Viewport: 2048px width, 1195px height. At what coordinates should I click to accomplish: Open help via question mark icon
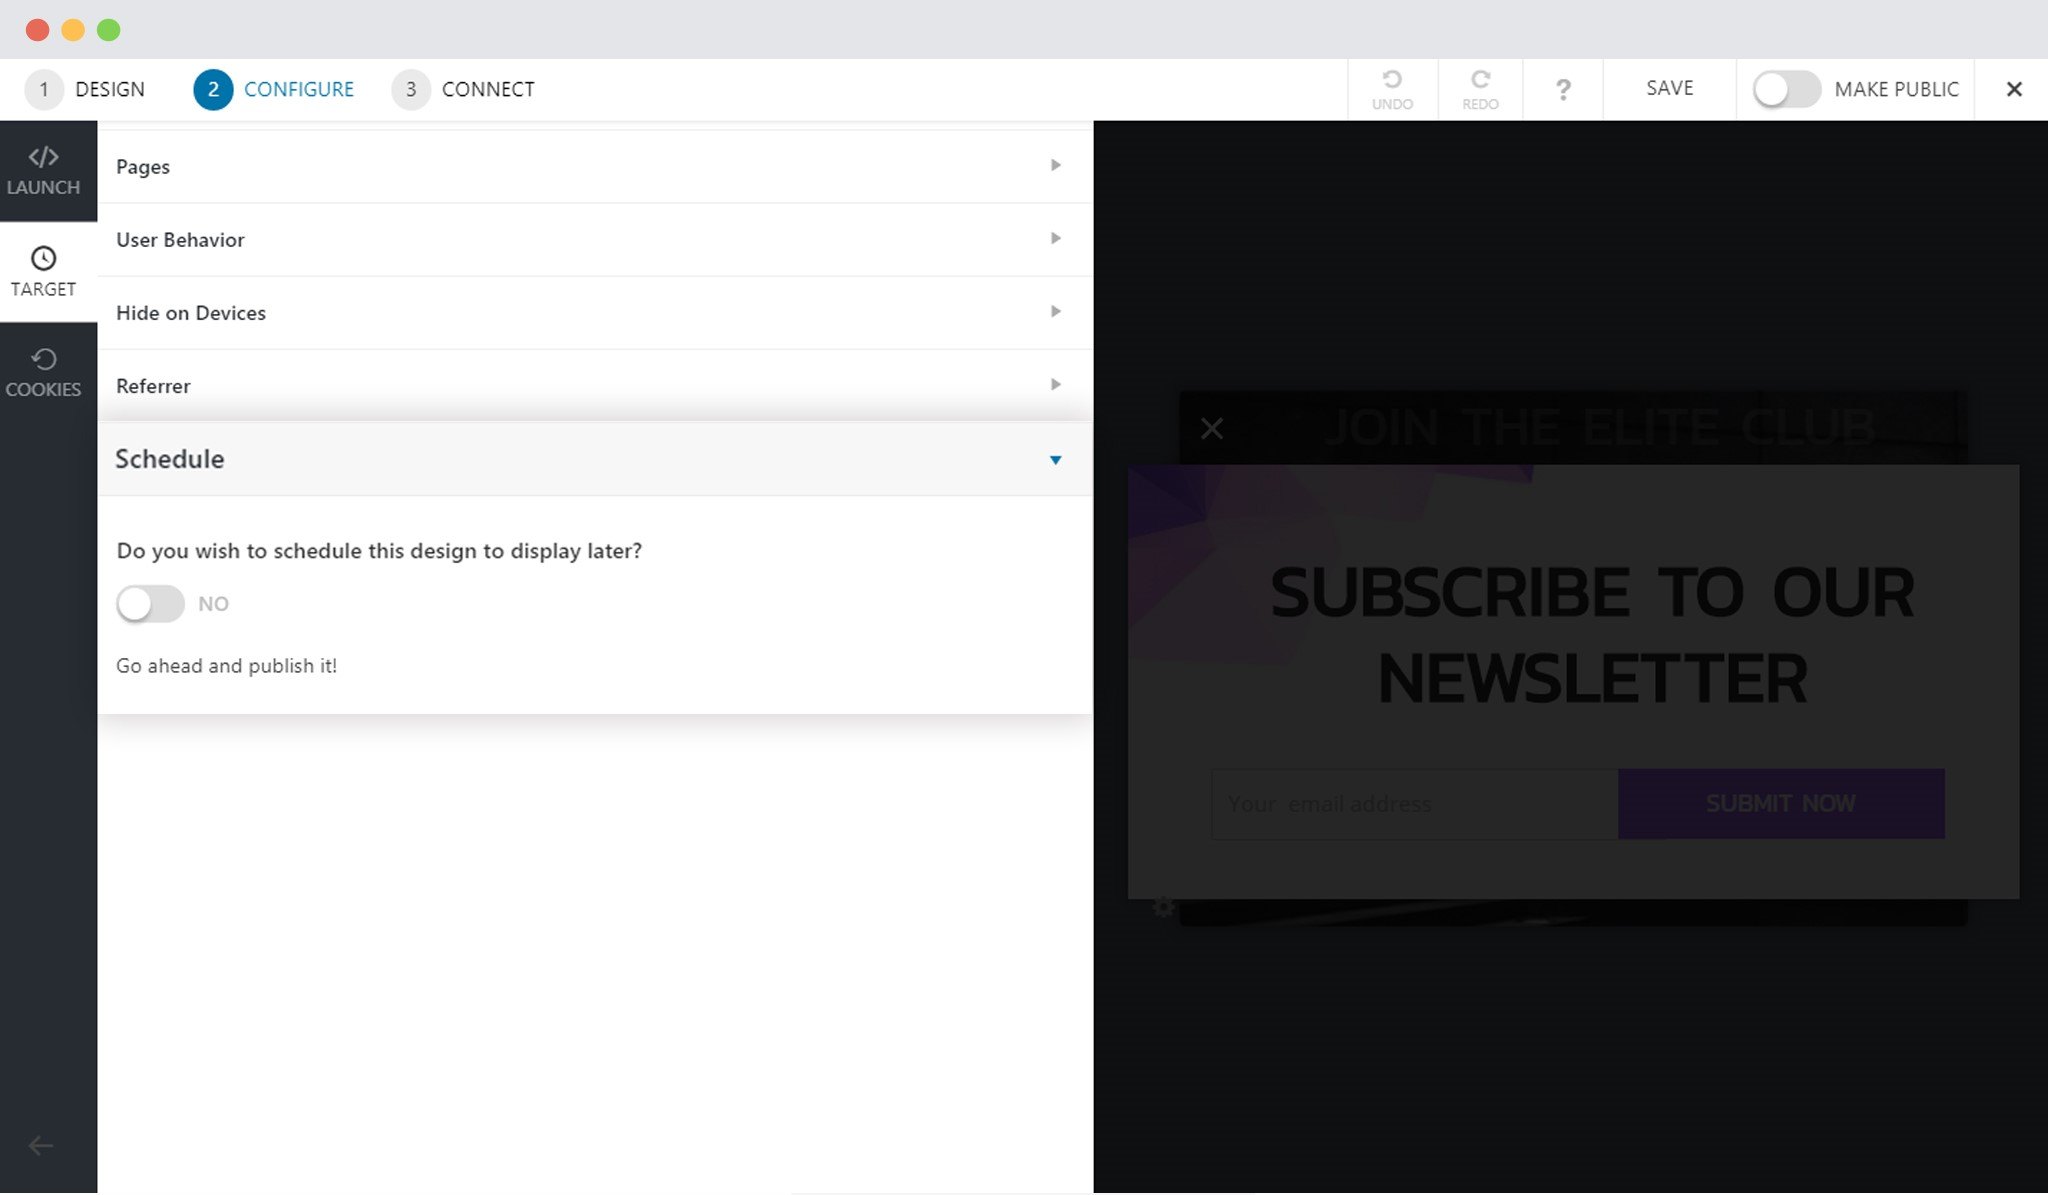click(x=1563, y=90)
